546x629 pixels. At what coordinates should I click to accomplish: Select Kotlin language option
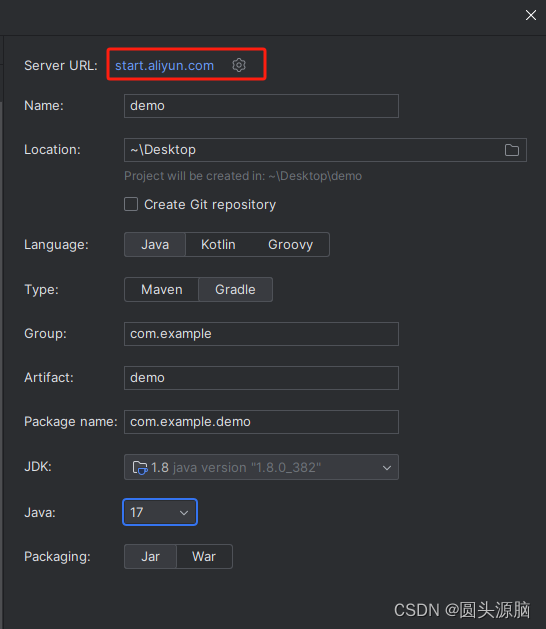click(x=218, y=245)
